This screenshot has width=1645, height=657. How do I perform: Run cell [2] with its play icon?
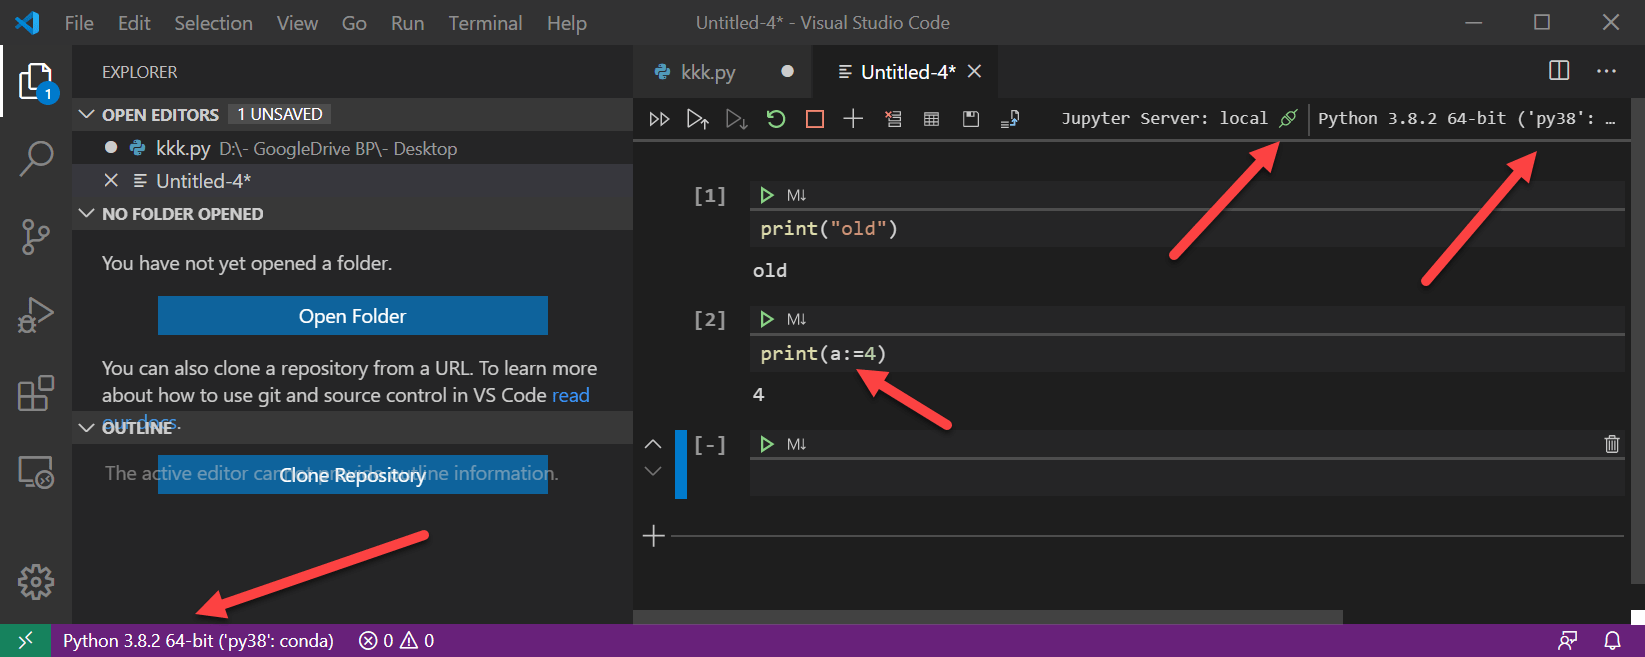(767, 319)
